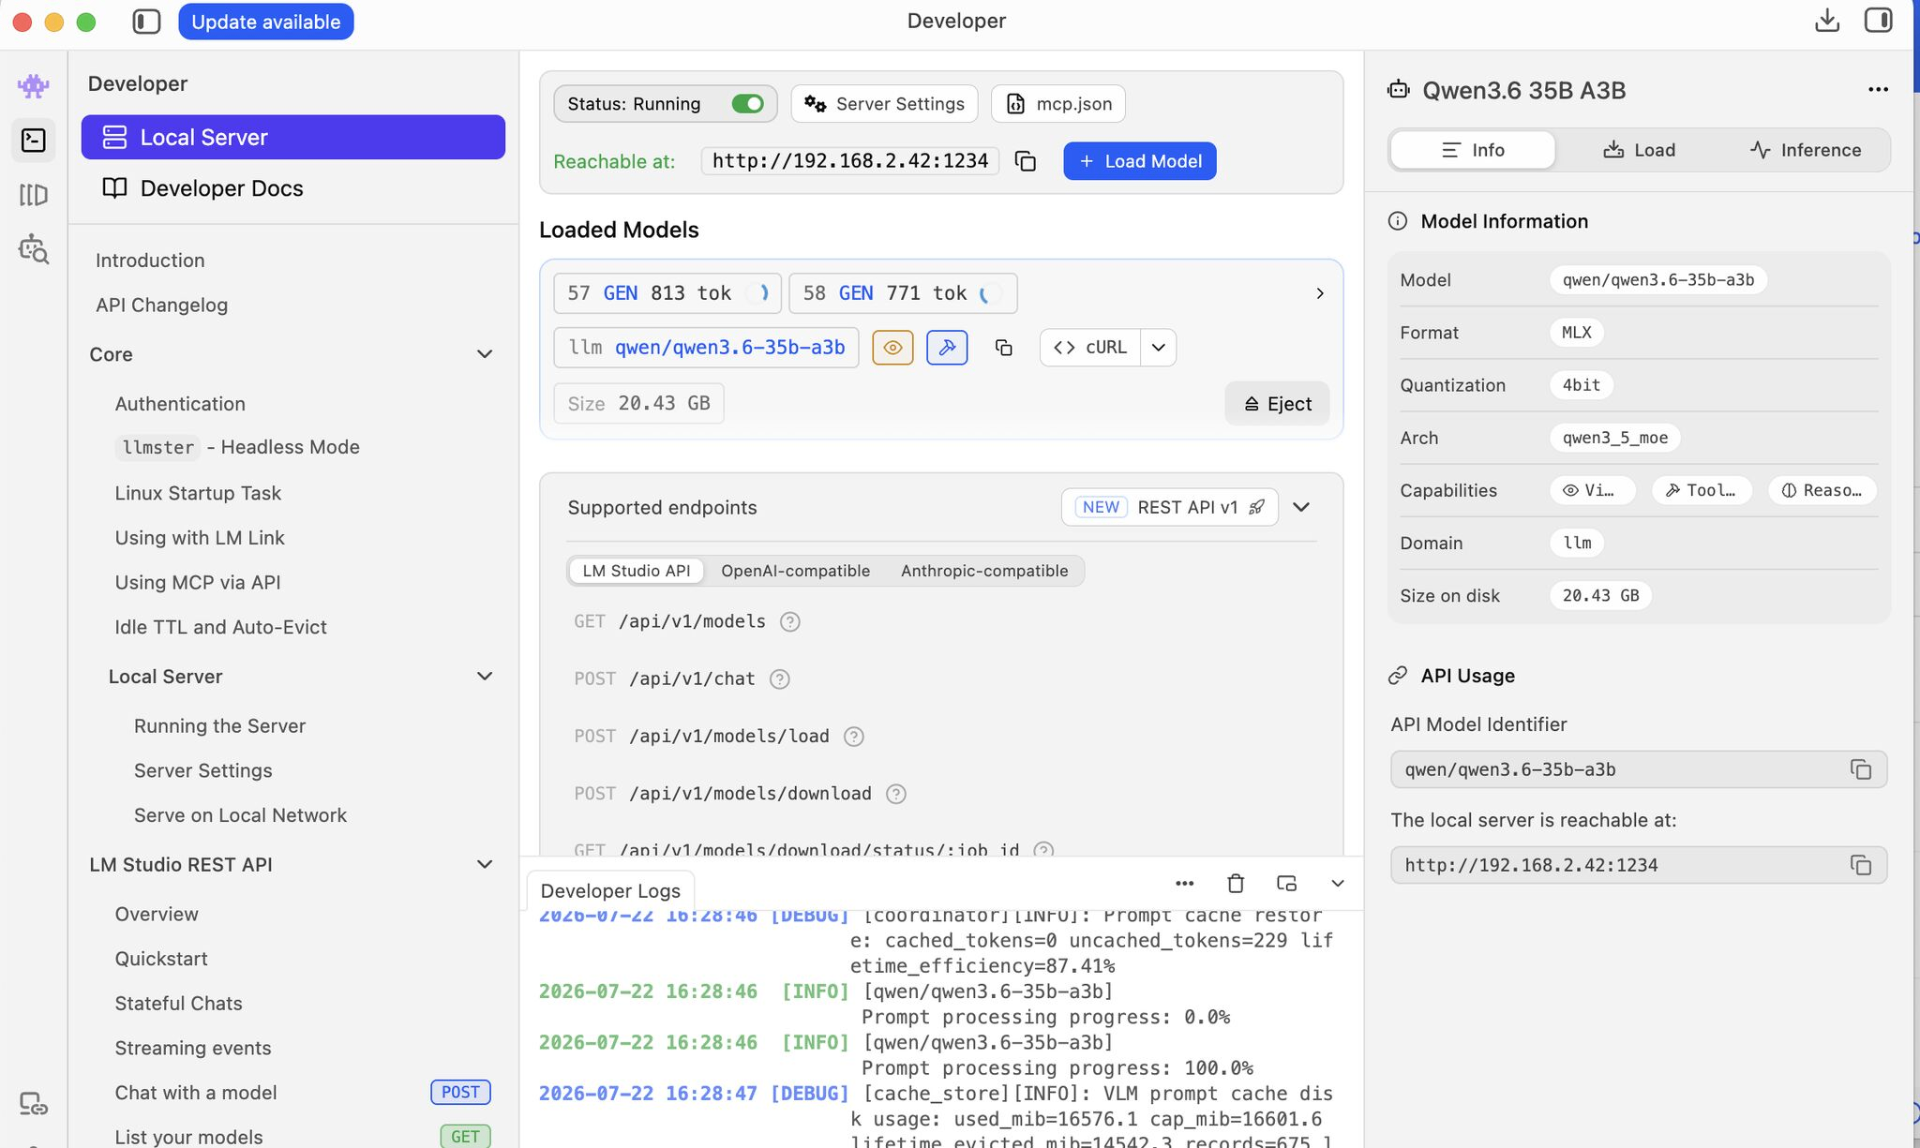Collapse the Developer Logs panel

click(x=1337, y=883)
